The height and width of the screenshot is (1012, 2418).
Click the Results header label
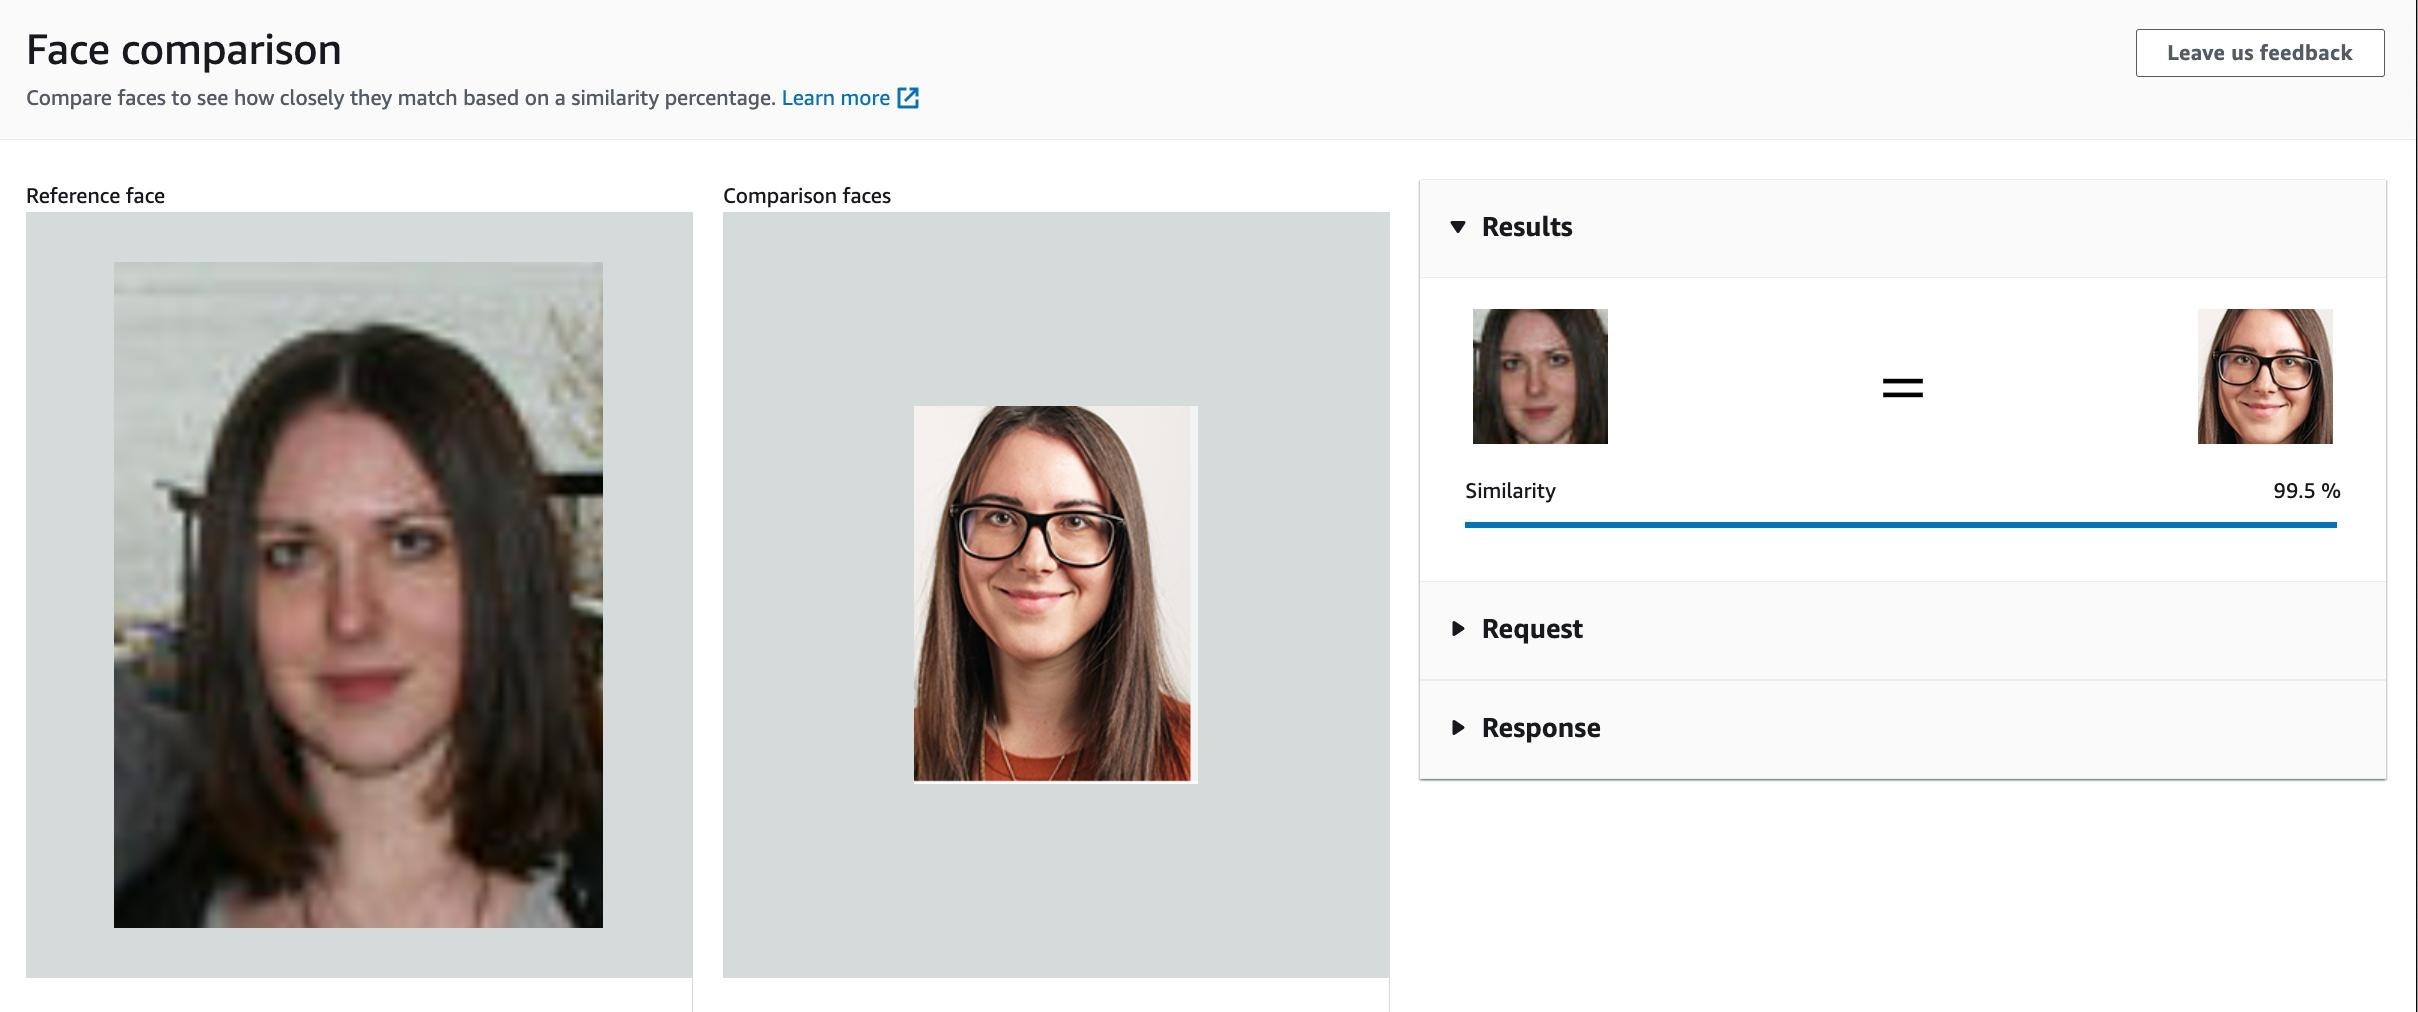click(1526, 227)
